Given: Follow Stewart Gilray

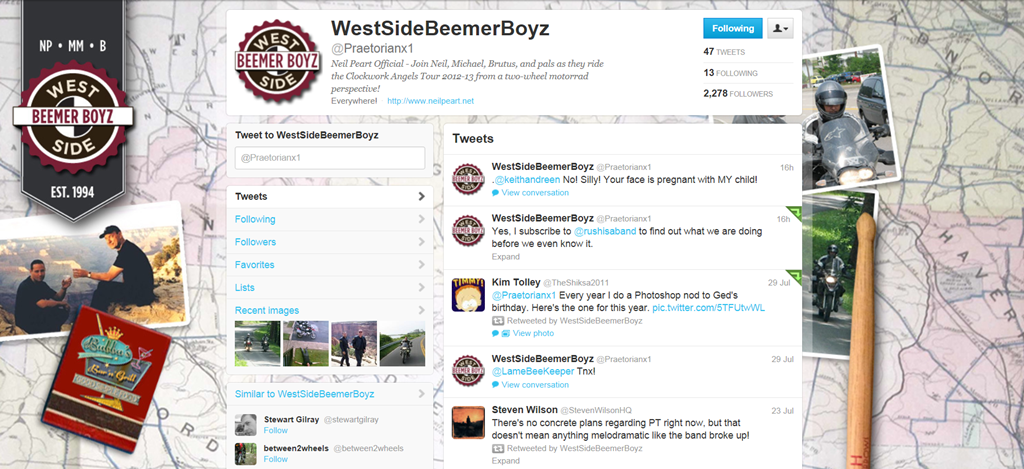Looking at the screenshot, I should point(276,430).
